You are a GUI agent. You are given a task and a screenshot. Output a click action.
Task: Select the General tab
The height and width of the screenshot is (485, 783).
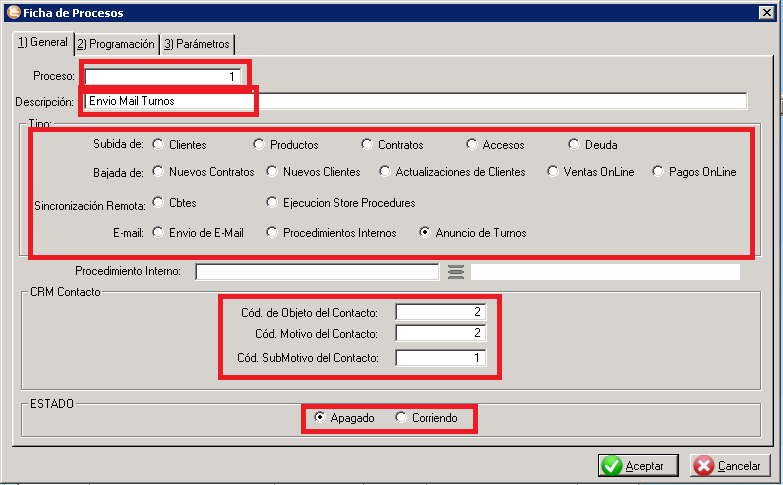tap(42, 43)
